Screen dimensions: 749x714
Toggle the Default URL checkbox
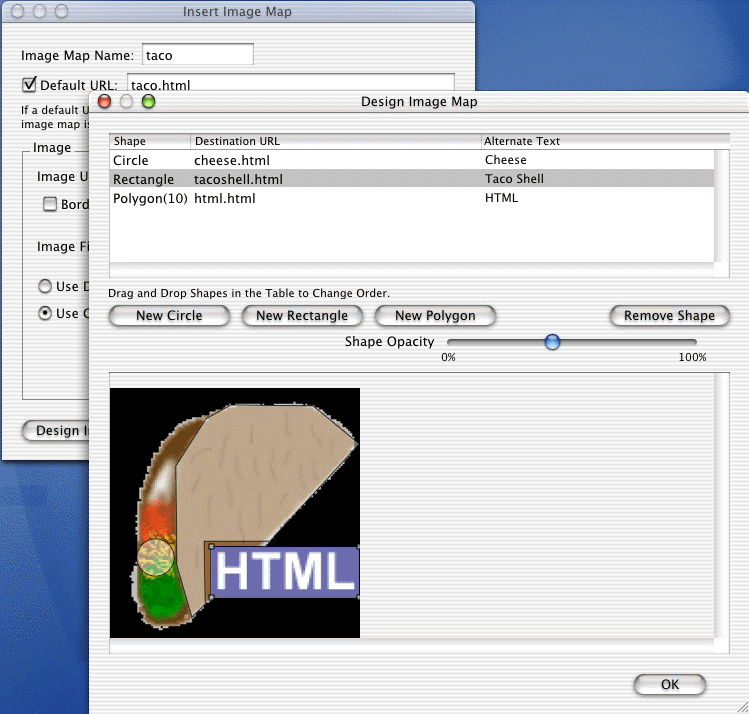pos(29,85)
